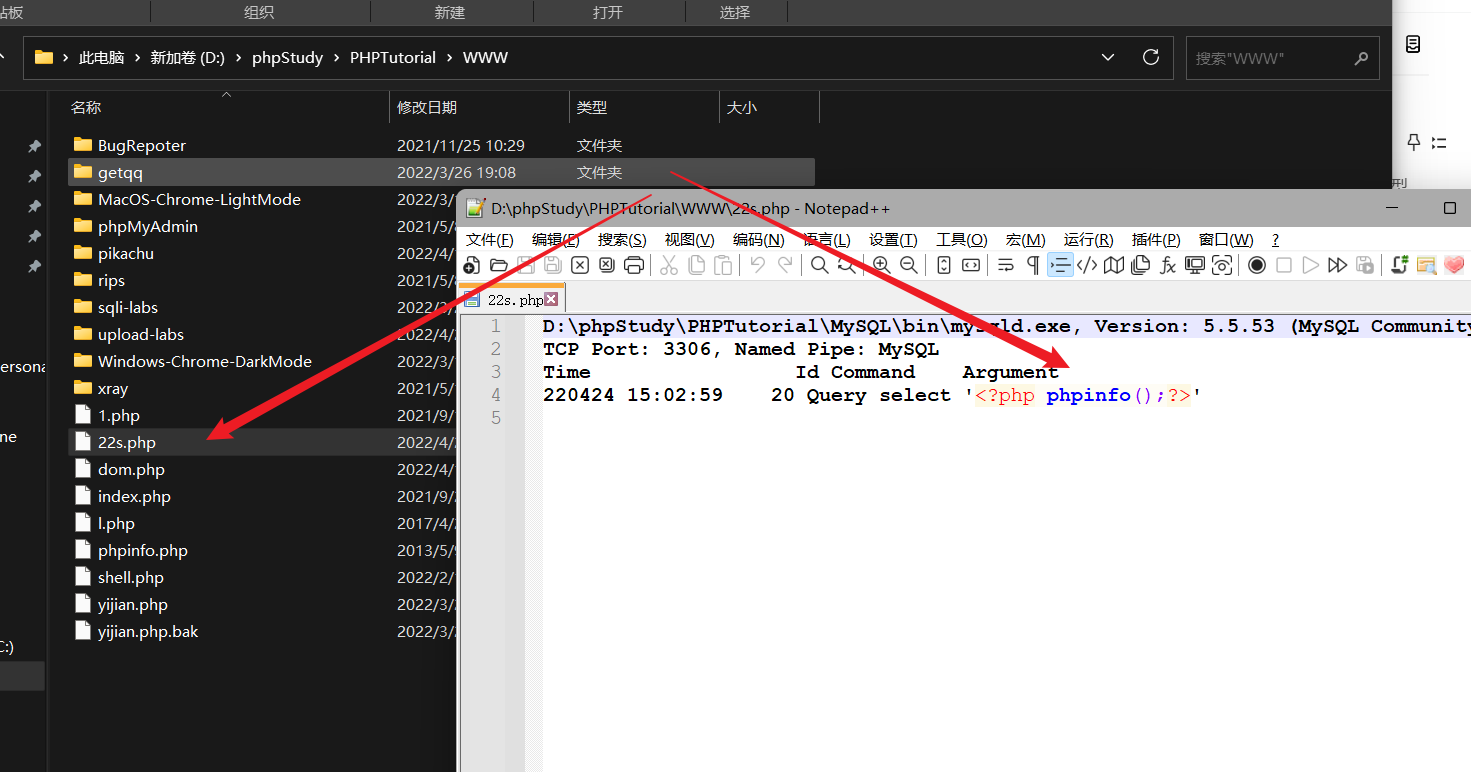Open the Function List fx icon
Screen dimensions: 1471x772
point(1168,265)
